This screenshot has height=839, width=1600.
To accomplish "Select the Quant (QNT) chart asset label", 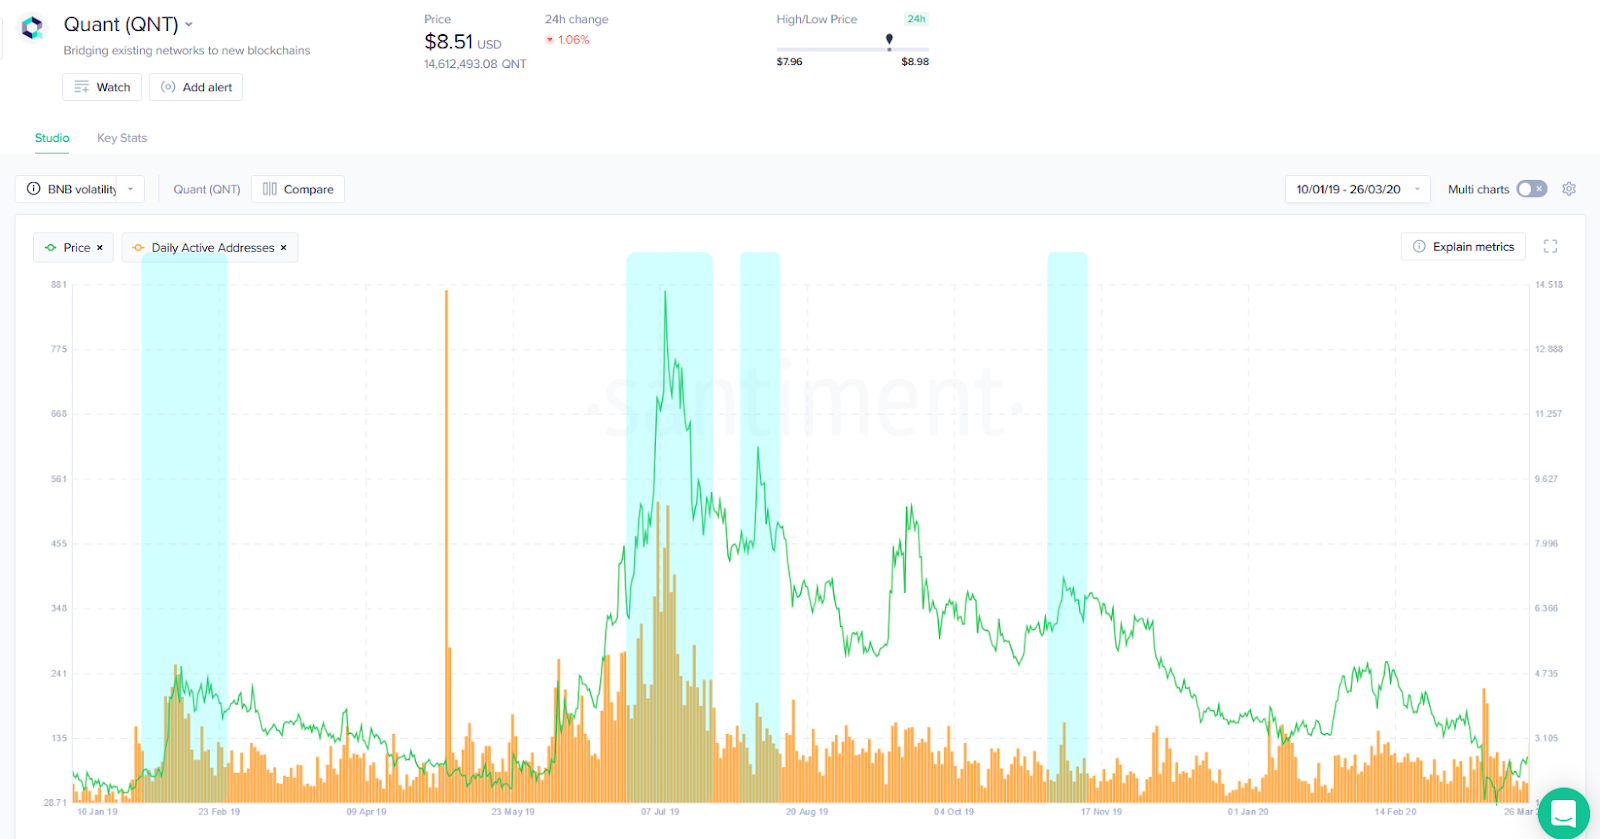I will coord(207,189).
